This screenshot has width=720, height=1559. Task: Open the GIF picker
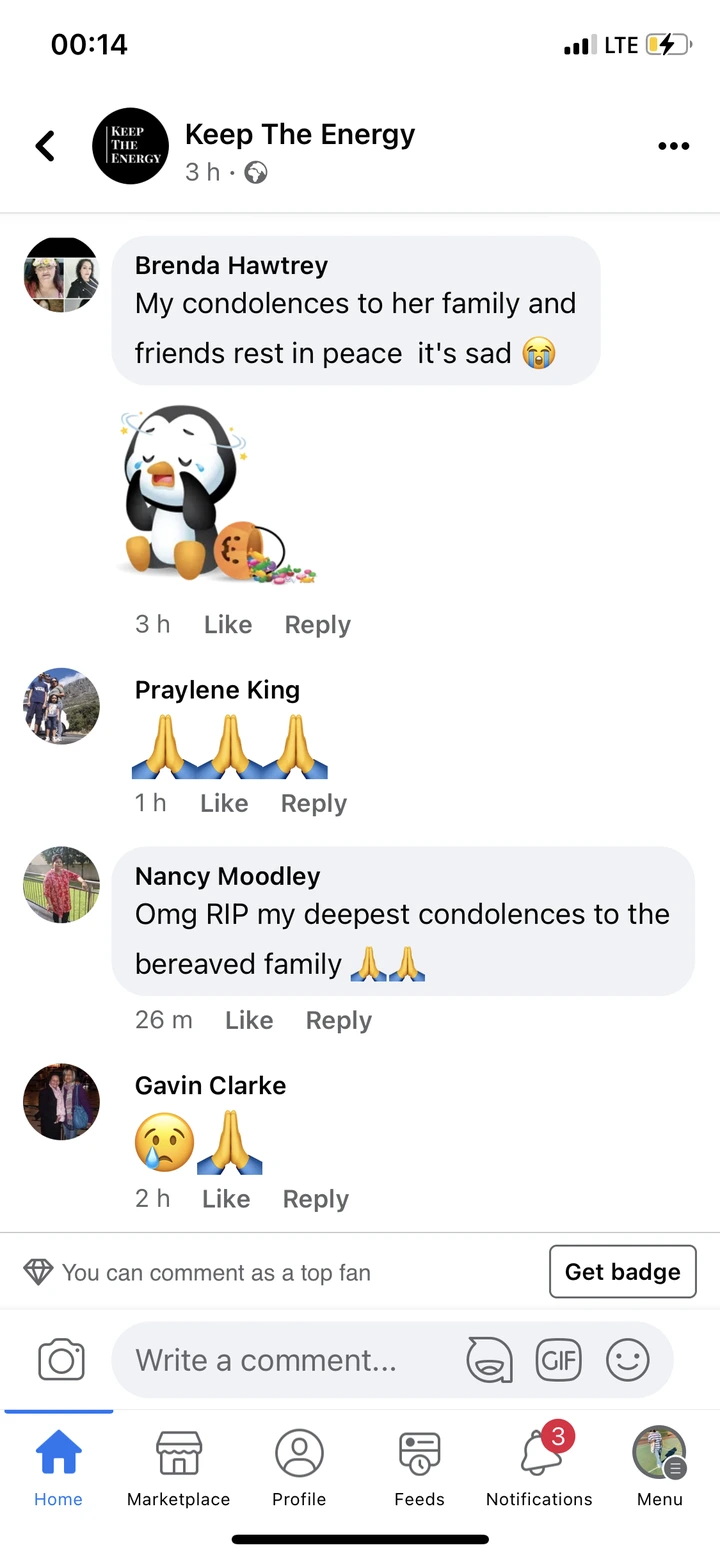point(559,1360)
